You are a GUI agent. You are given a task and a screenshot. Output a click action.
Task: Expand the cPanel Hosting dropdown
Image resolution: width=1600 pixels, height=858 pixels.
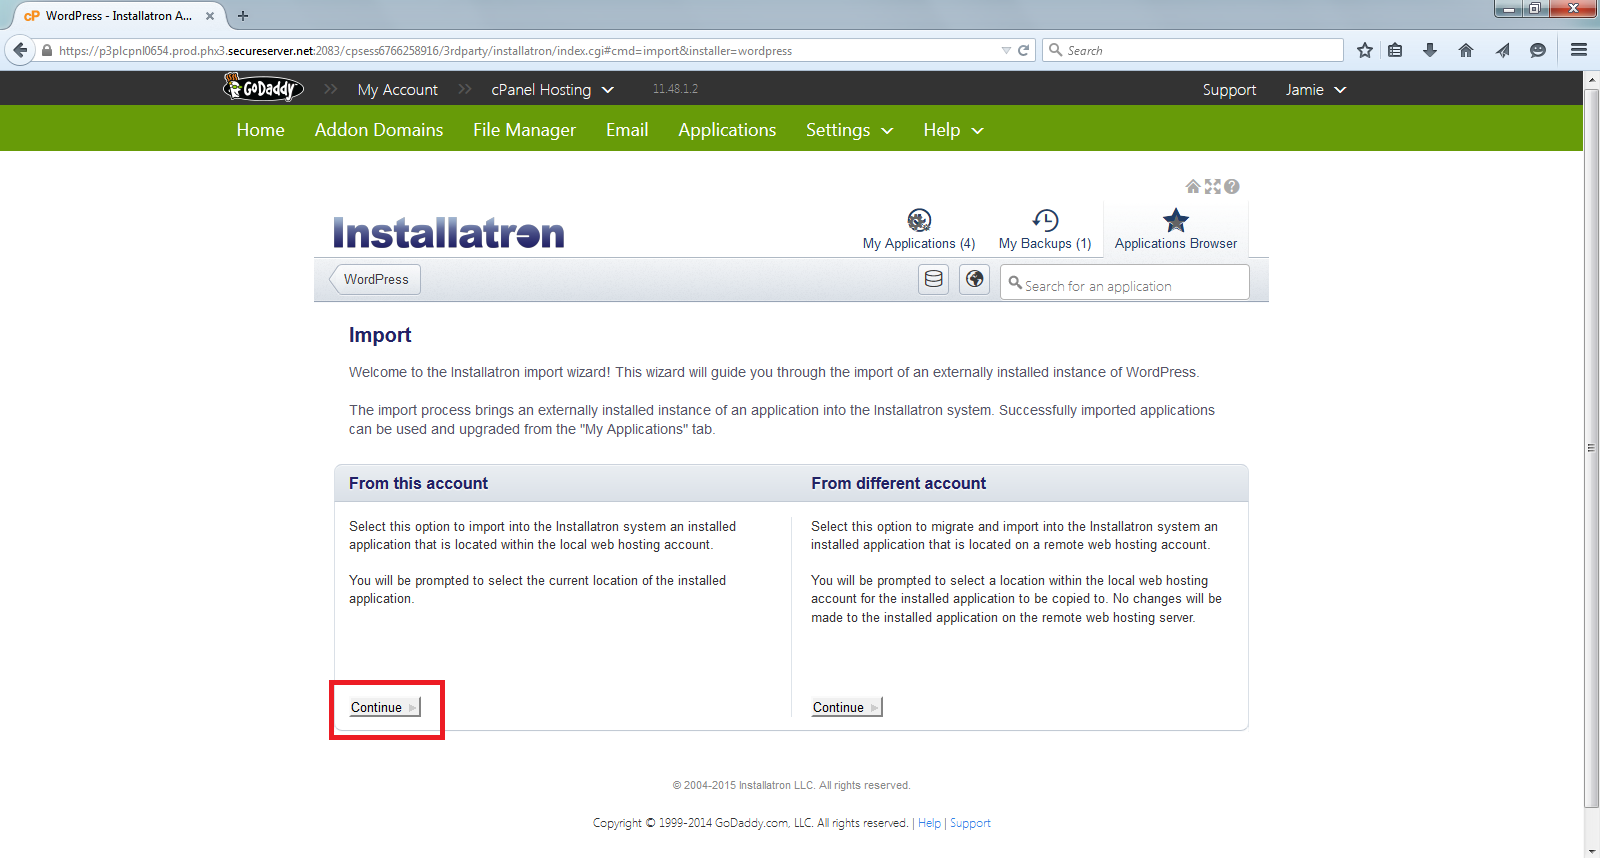coord(552,89)
